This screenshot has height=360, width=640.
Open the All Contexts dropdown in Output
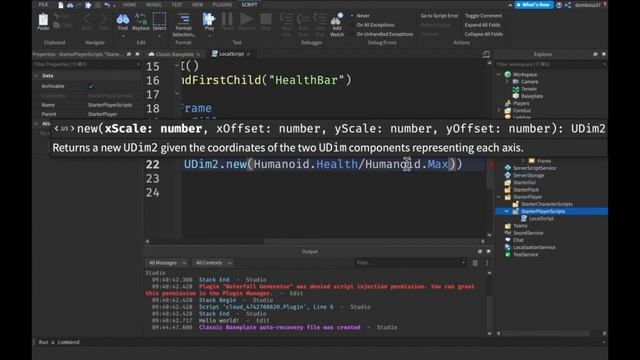click(x=213, y=263)
